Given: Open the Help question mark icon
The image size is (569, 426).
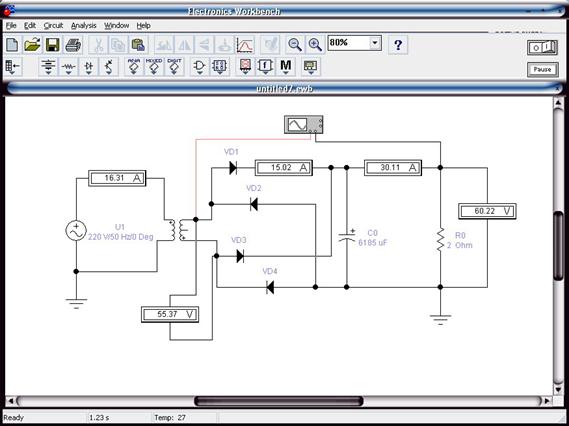Looking at the screenshot, I should (x=398, y=45).
